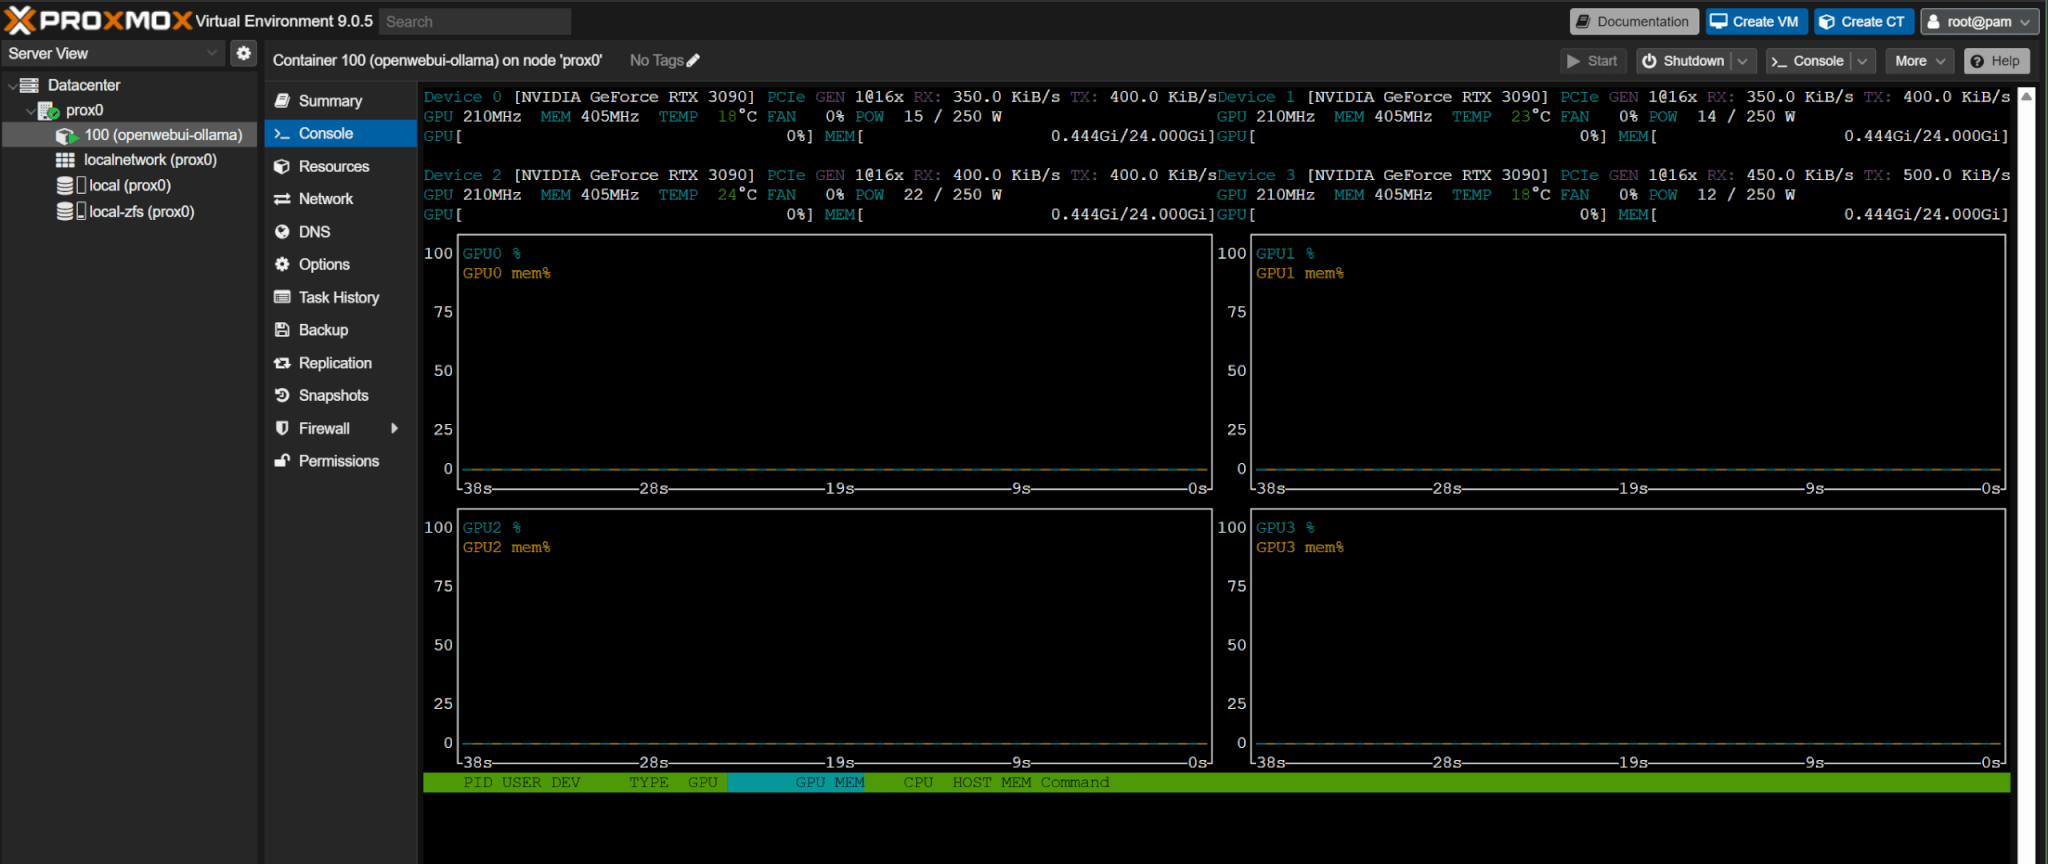
Task: Open the Task History list
Action: click(x=338, y=298)
